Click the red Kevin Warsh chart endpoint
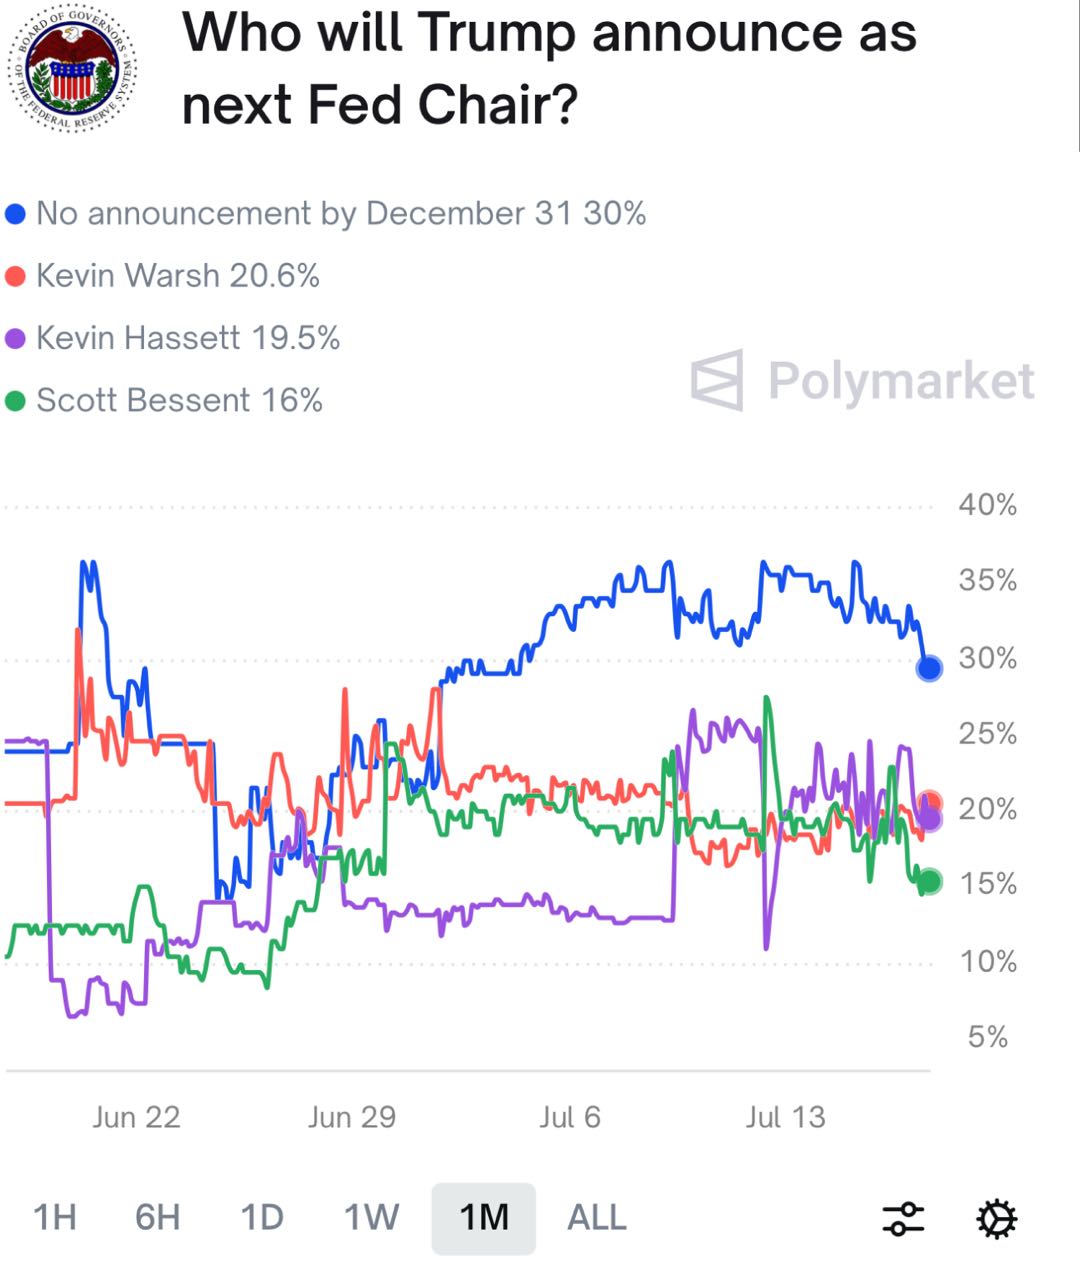This screenshot has width=1080, height=1269. [930, 802]
